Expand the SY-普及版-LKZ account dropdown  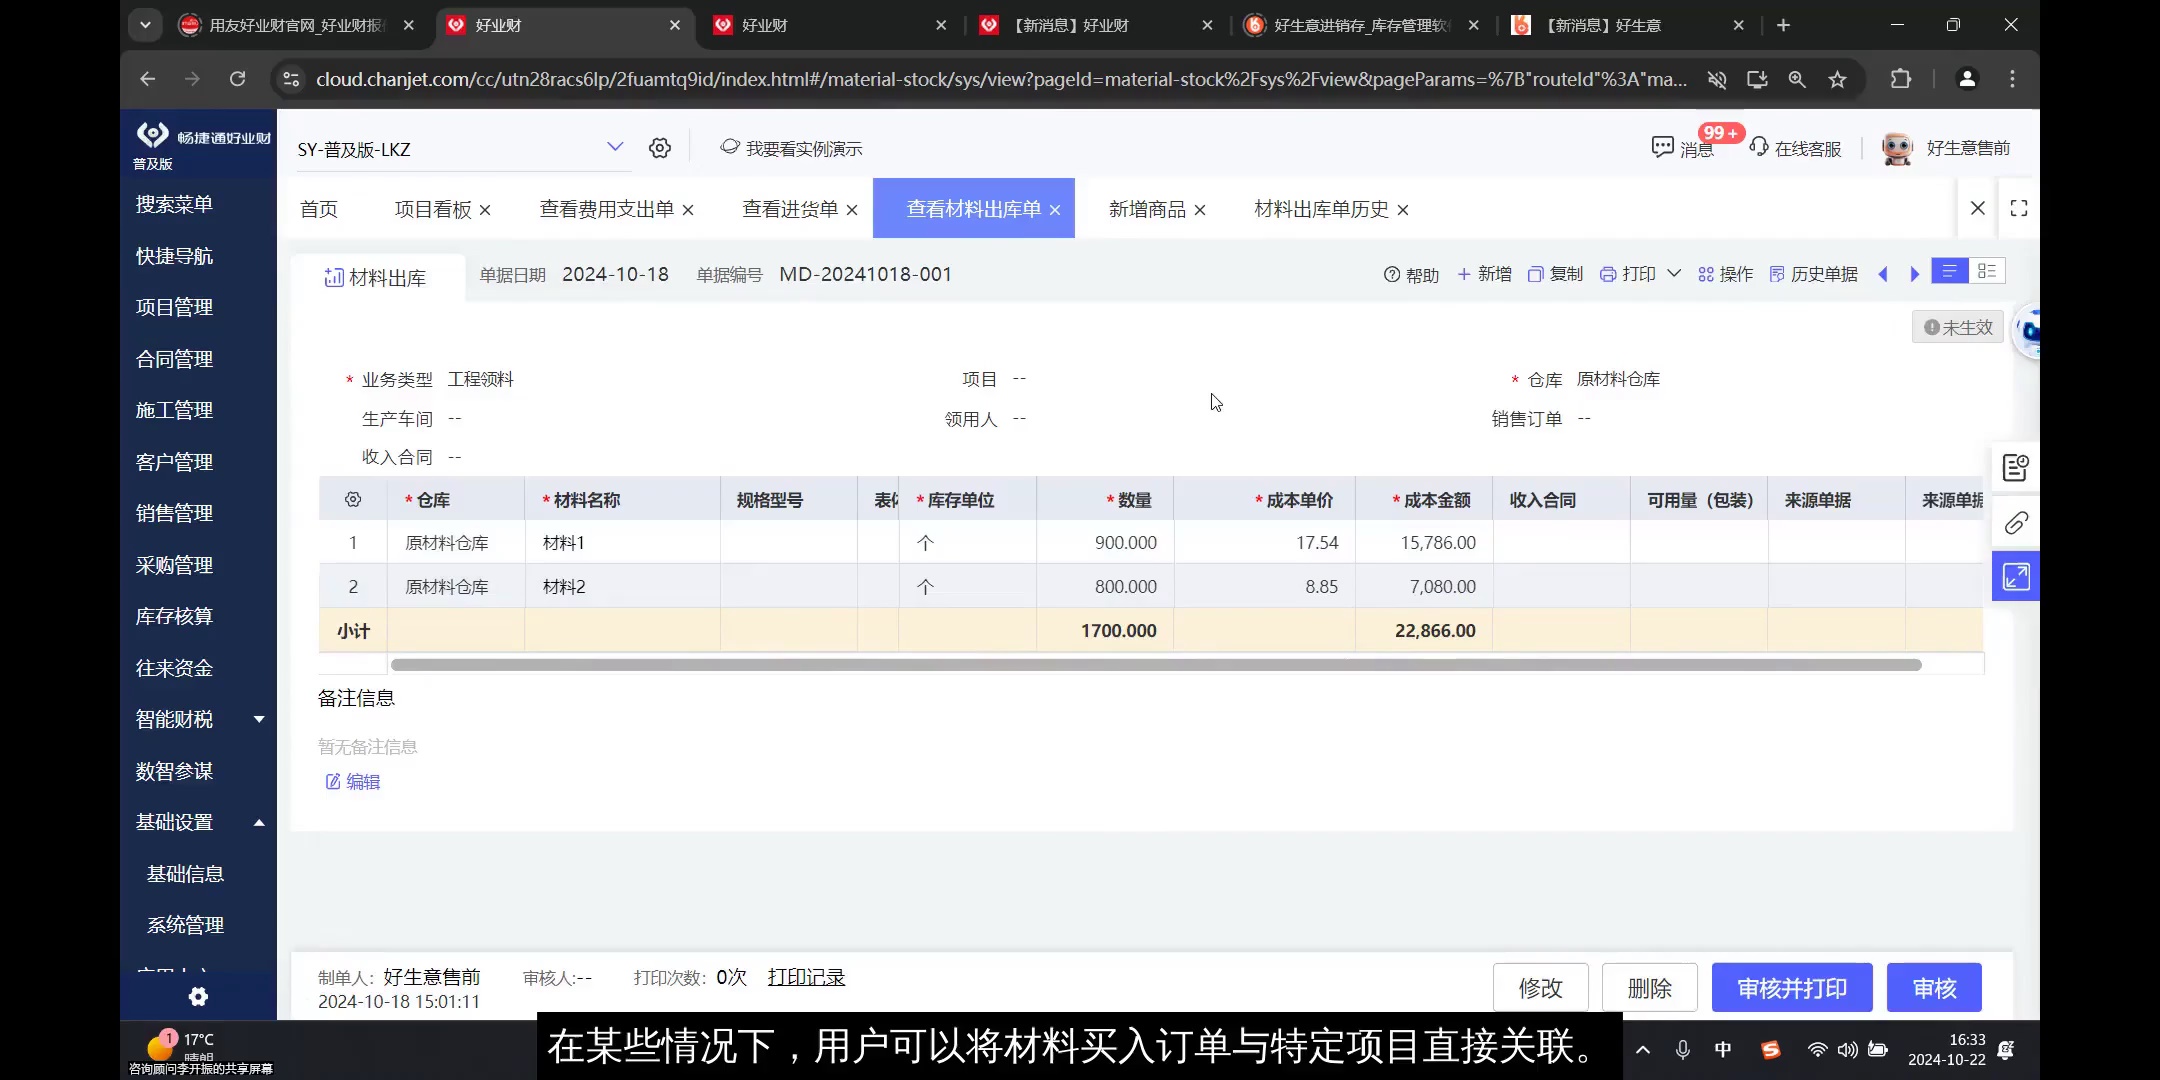point(615,147)
